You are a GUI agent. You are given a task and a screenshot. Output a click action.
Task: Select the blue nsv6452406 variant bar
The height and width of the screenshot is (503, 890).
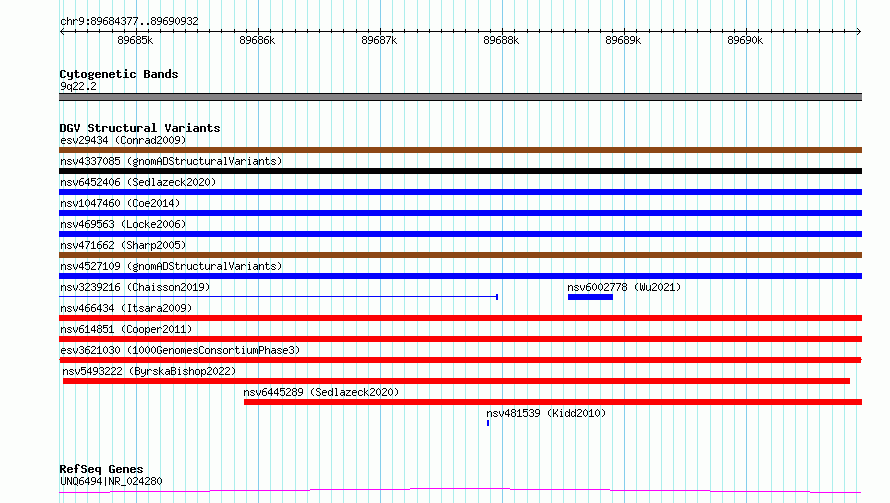click(x=460, y=192)
